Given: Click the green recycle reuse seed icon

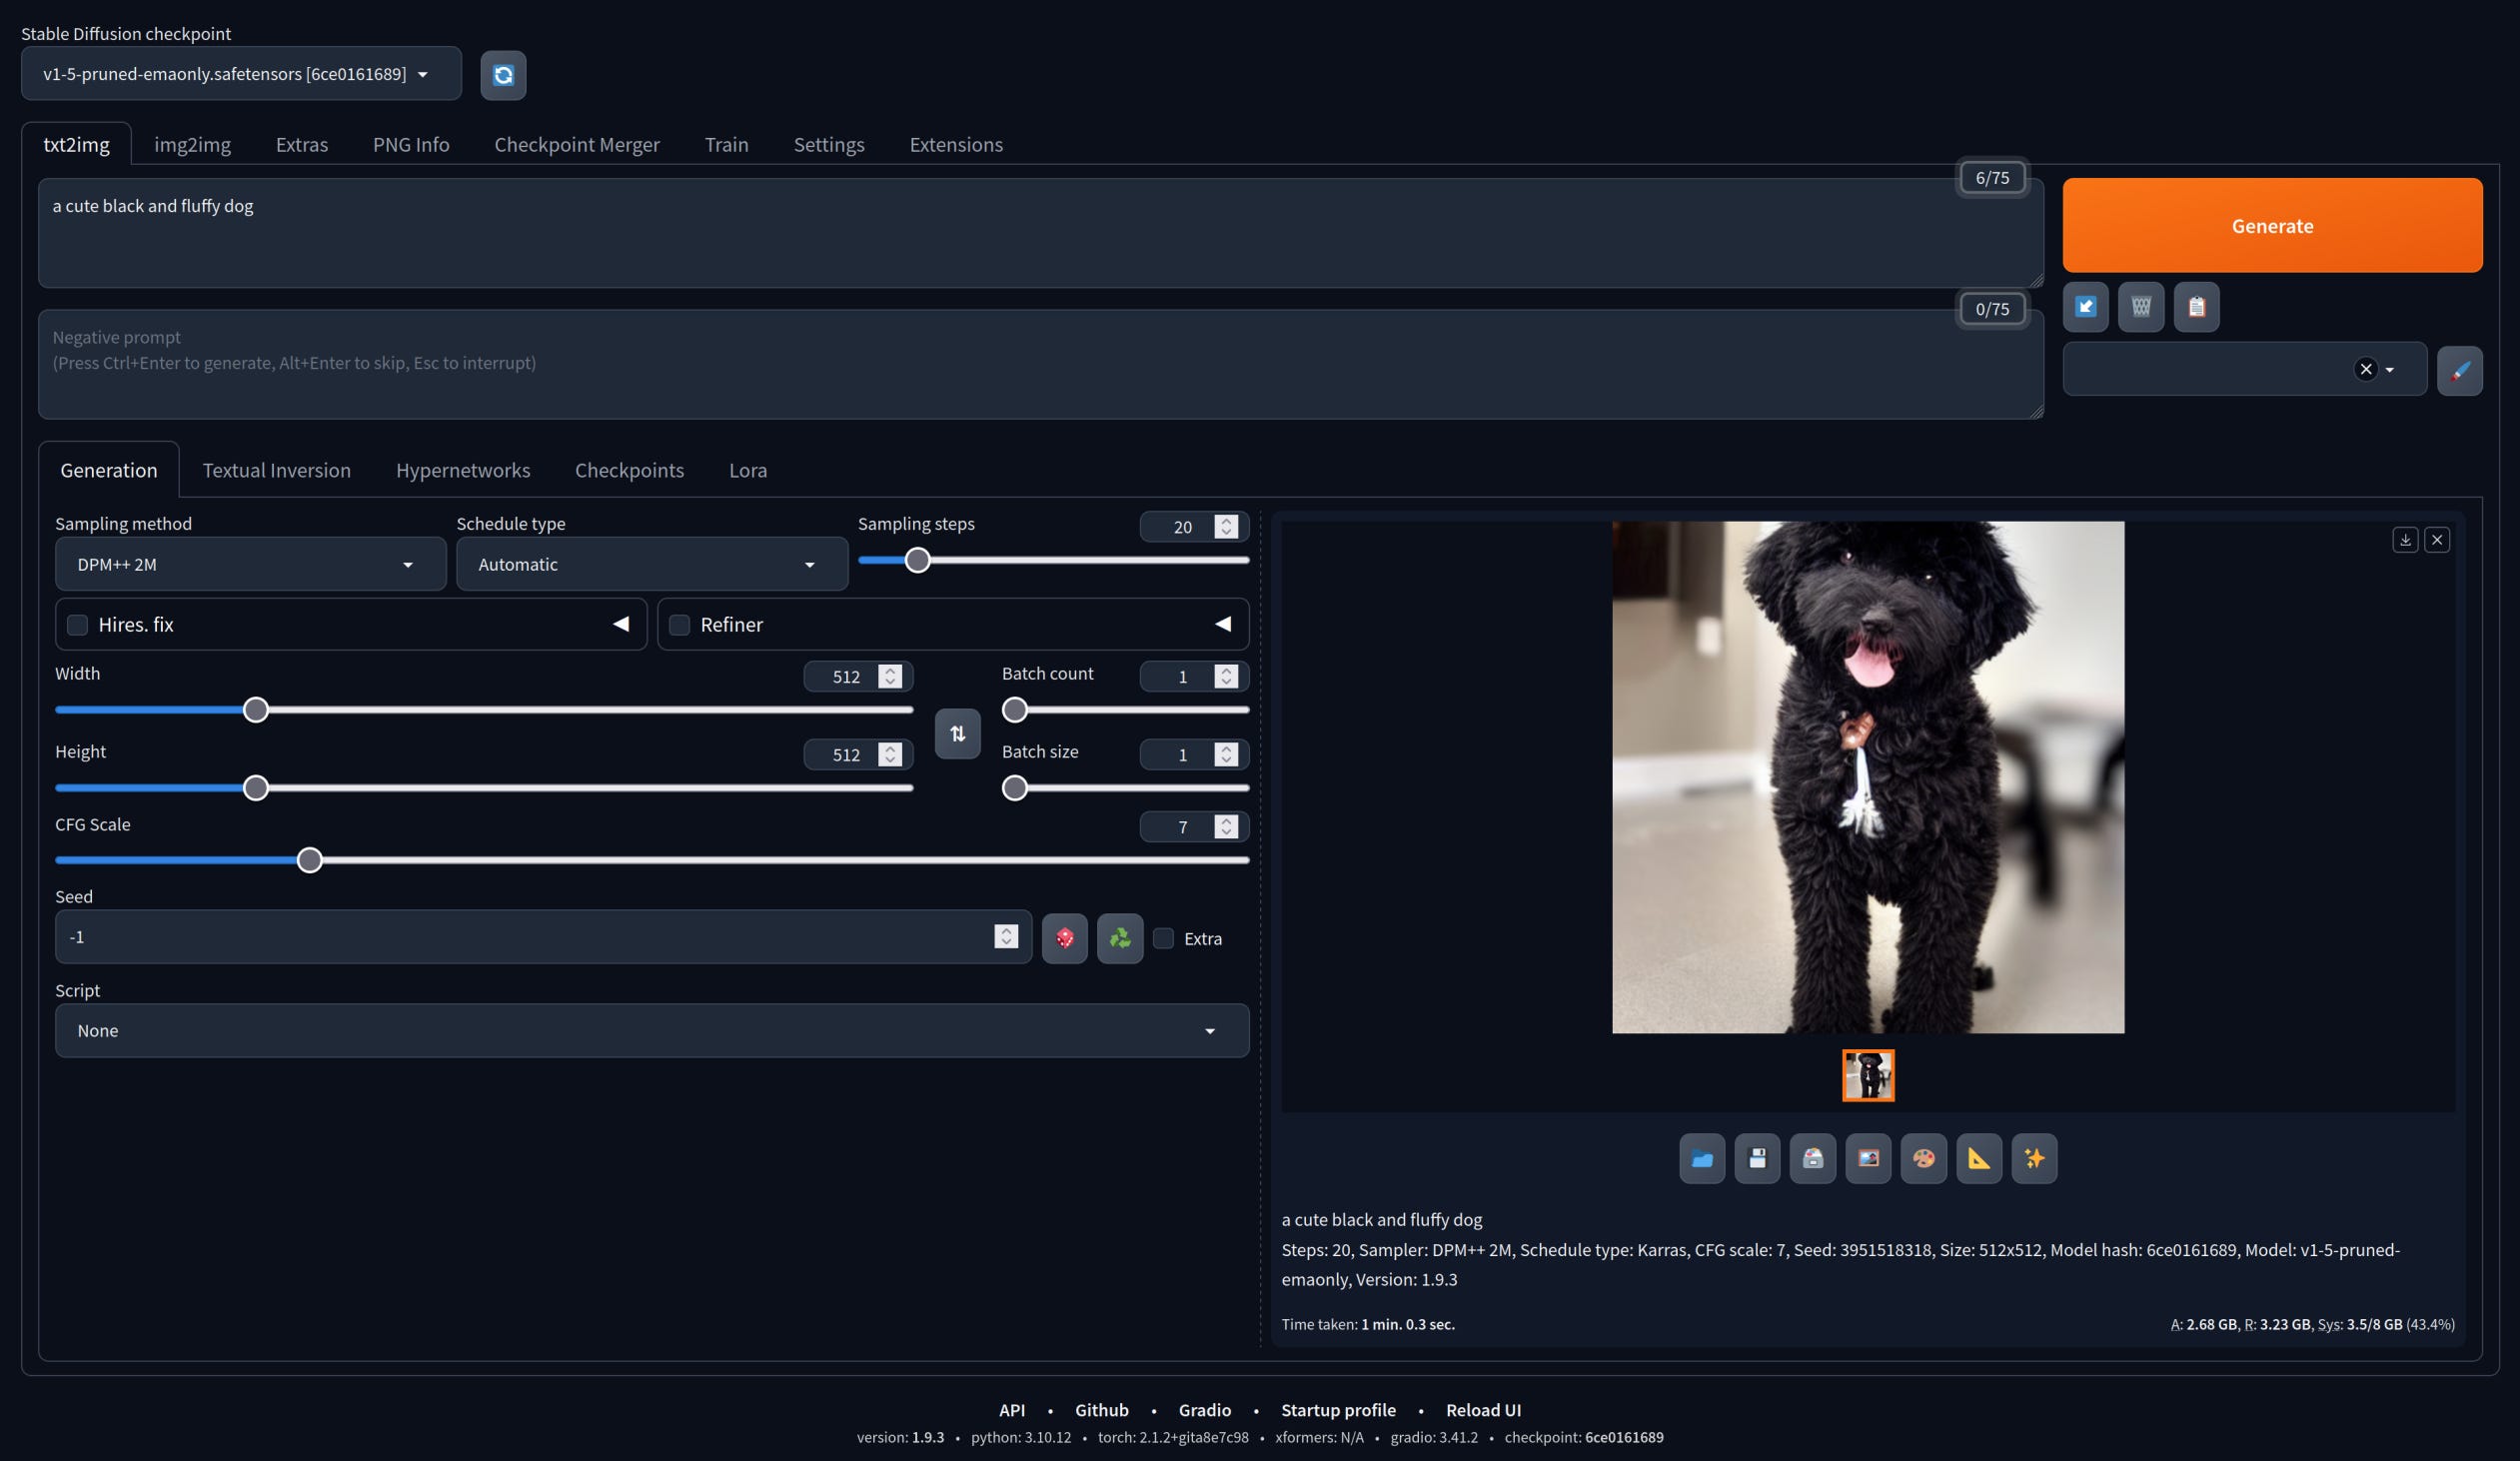Looking at the screenshot, I should pyautogui.click(x=1119, y=938).
